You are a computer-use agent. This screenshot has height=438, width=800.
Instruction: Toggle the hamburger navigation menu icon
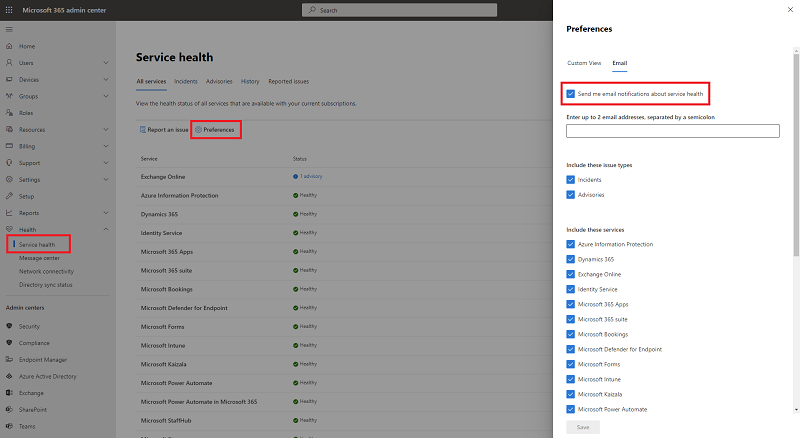9,29
